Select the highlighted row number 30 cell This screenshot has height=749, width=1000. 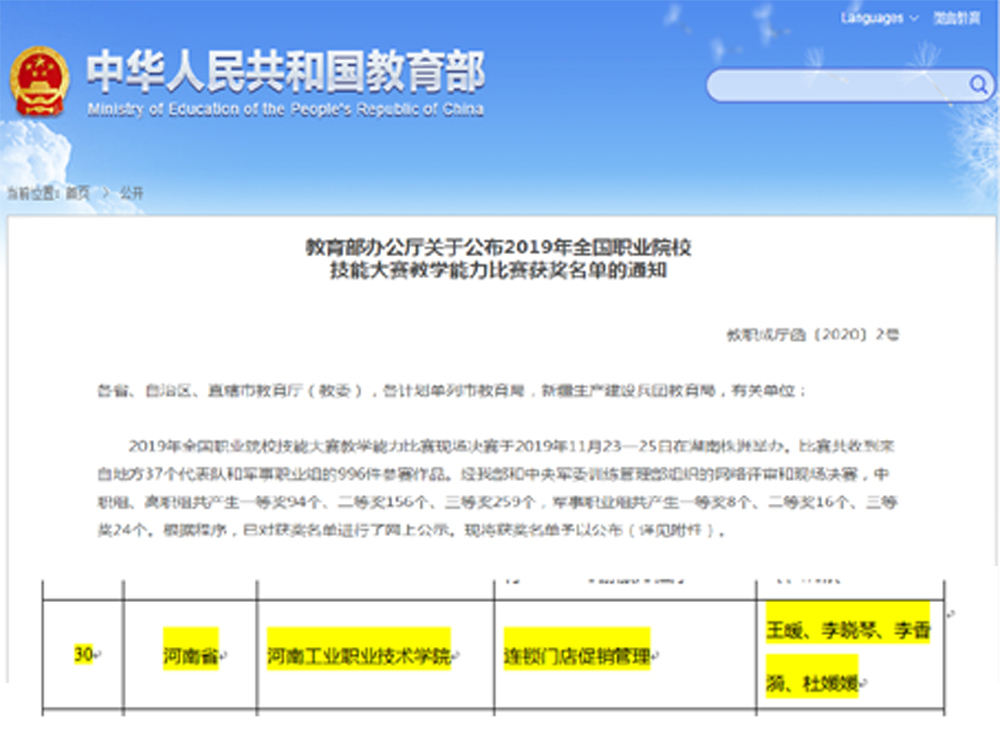[x=85, y=655]
